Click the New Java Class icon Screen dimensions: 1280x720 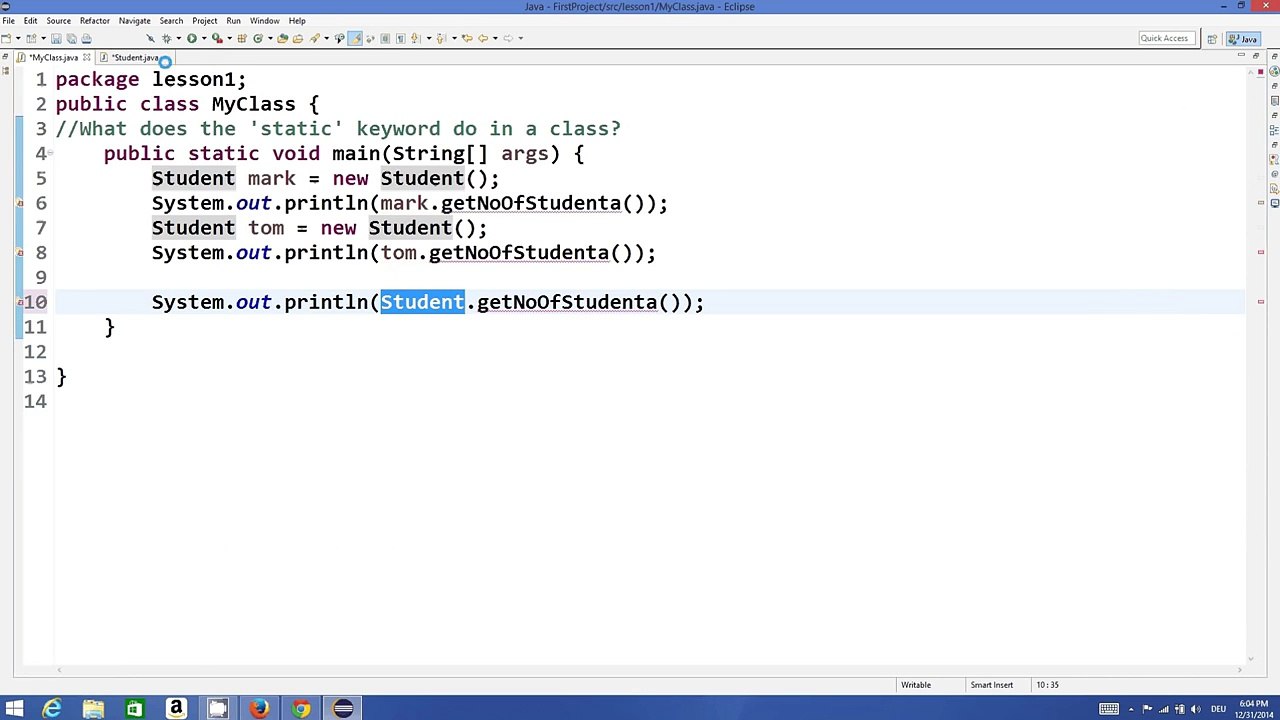[258, 38]
